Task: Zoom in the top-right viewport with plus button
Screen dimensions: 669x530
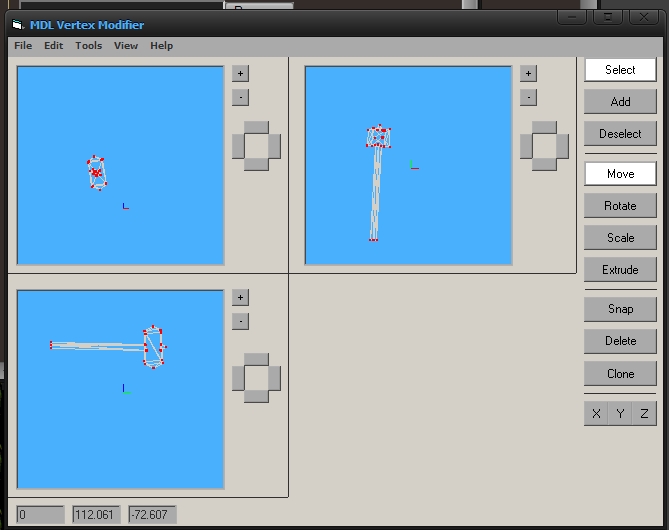Action: pyautogui.click(x=528, y=73)
